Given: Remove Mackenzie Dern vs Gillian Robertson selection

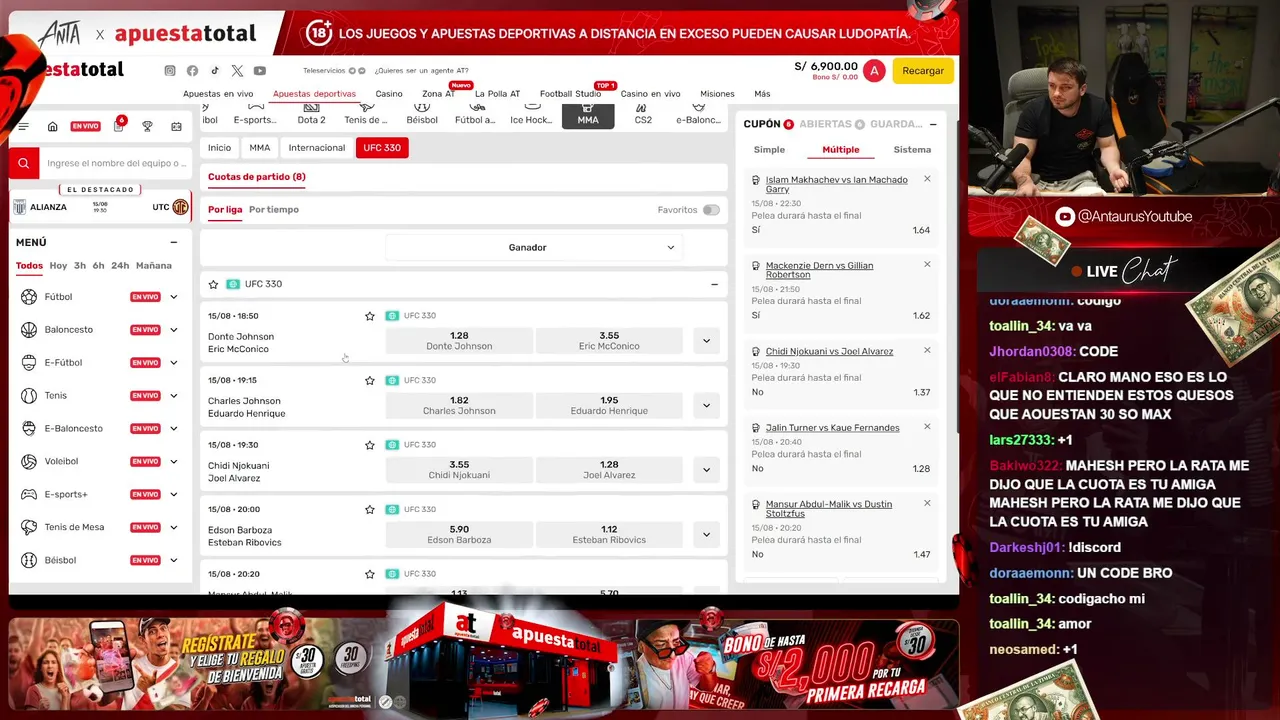Looking at the screenshot, I should [x=927, y=265].
